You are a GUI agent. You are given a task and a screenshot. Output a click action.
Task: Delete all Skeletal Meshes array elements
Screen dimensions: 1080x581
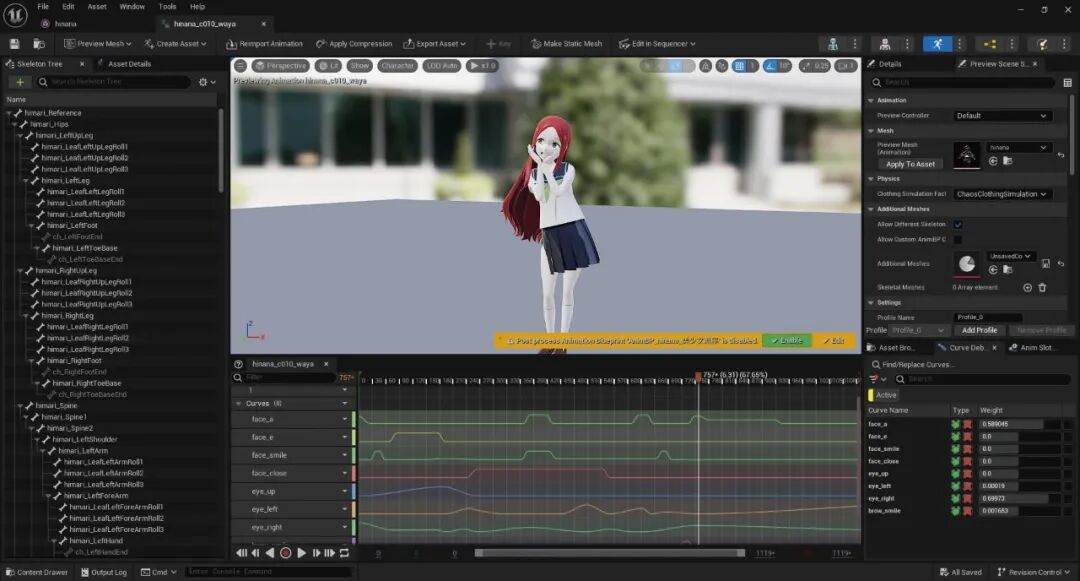point(1042,288)
